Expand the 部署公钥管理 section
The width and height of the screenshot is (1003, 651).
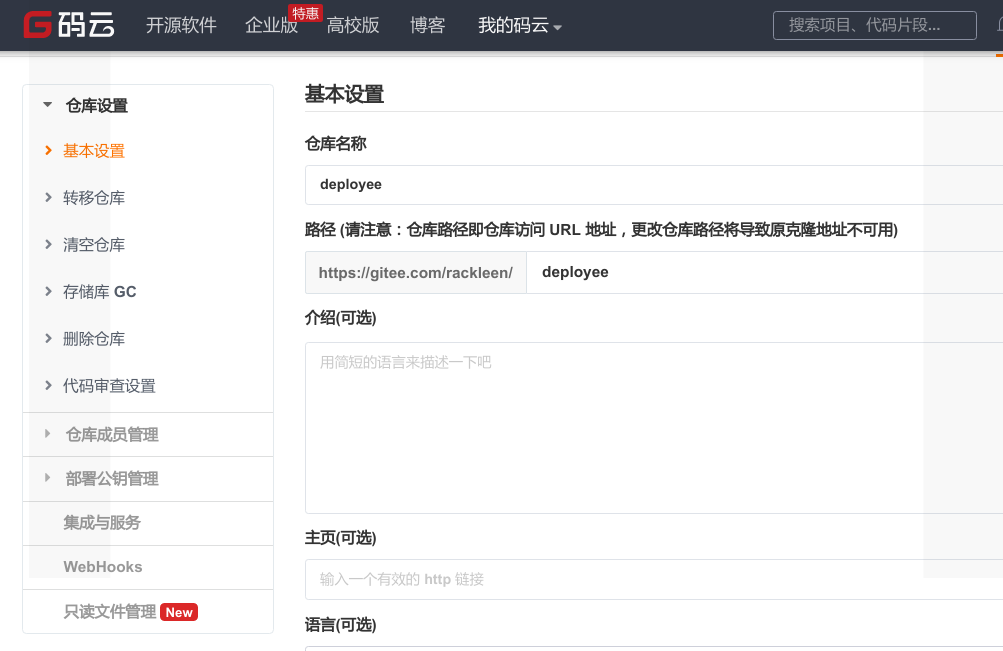pyautogui.click(x=111, y=479)
